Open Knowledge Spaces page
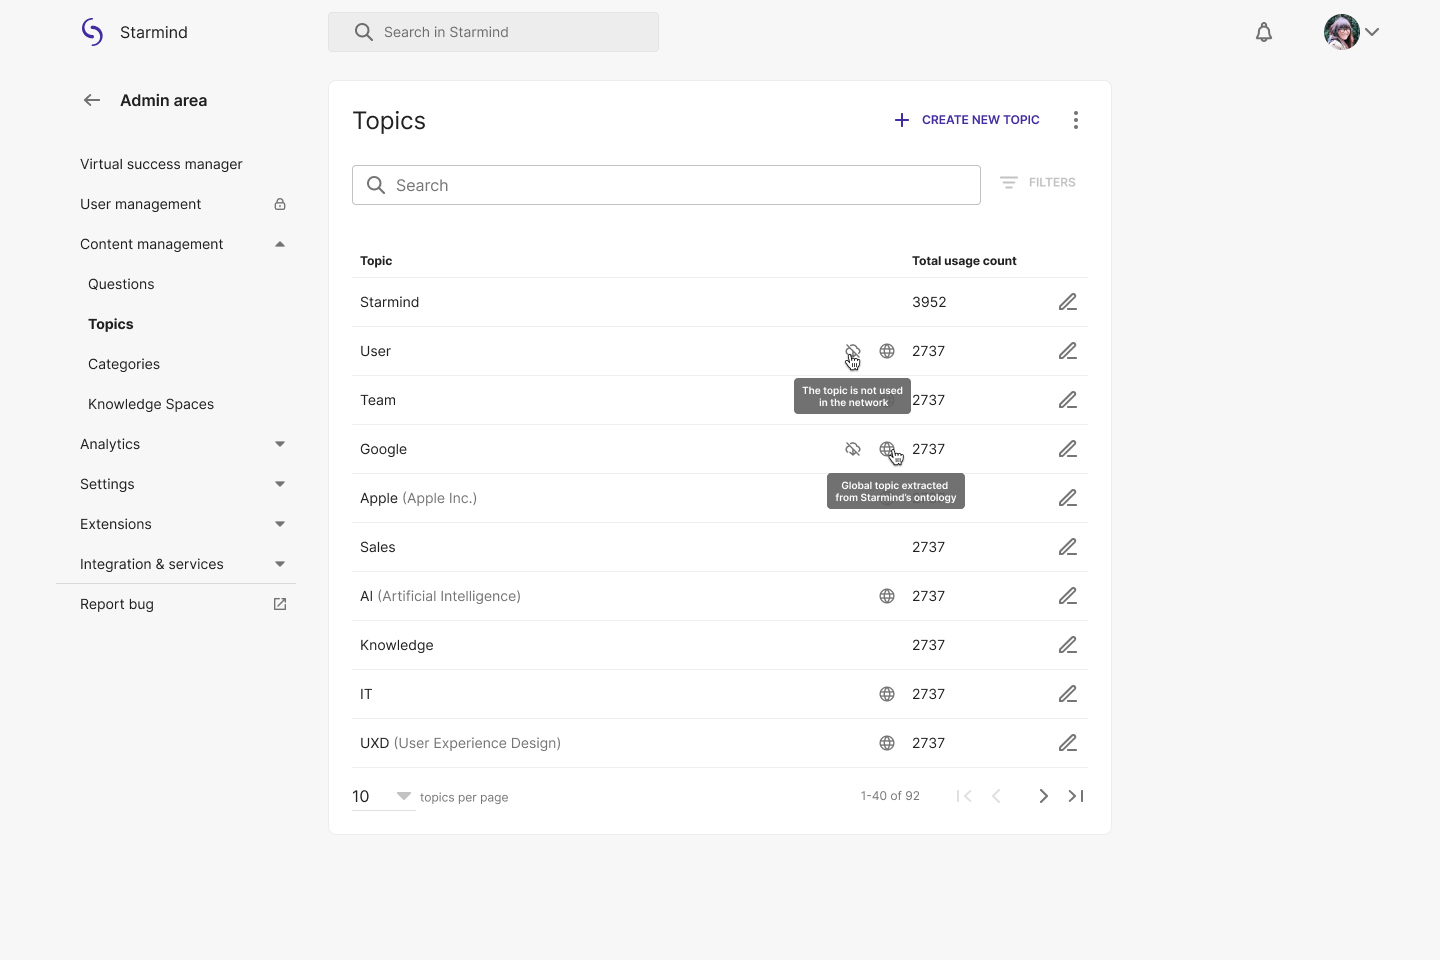The image size is (1440, 960). pyautogui.click(x=151, y=404)
